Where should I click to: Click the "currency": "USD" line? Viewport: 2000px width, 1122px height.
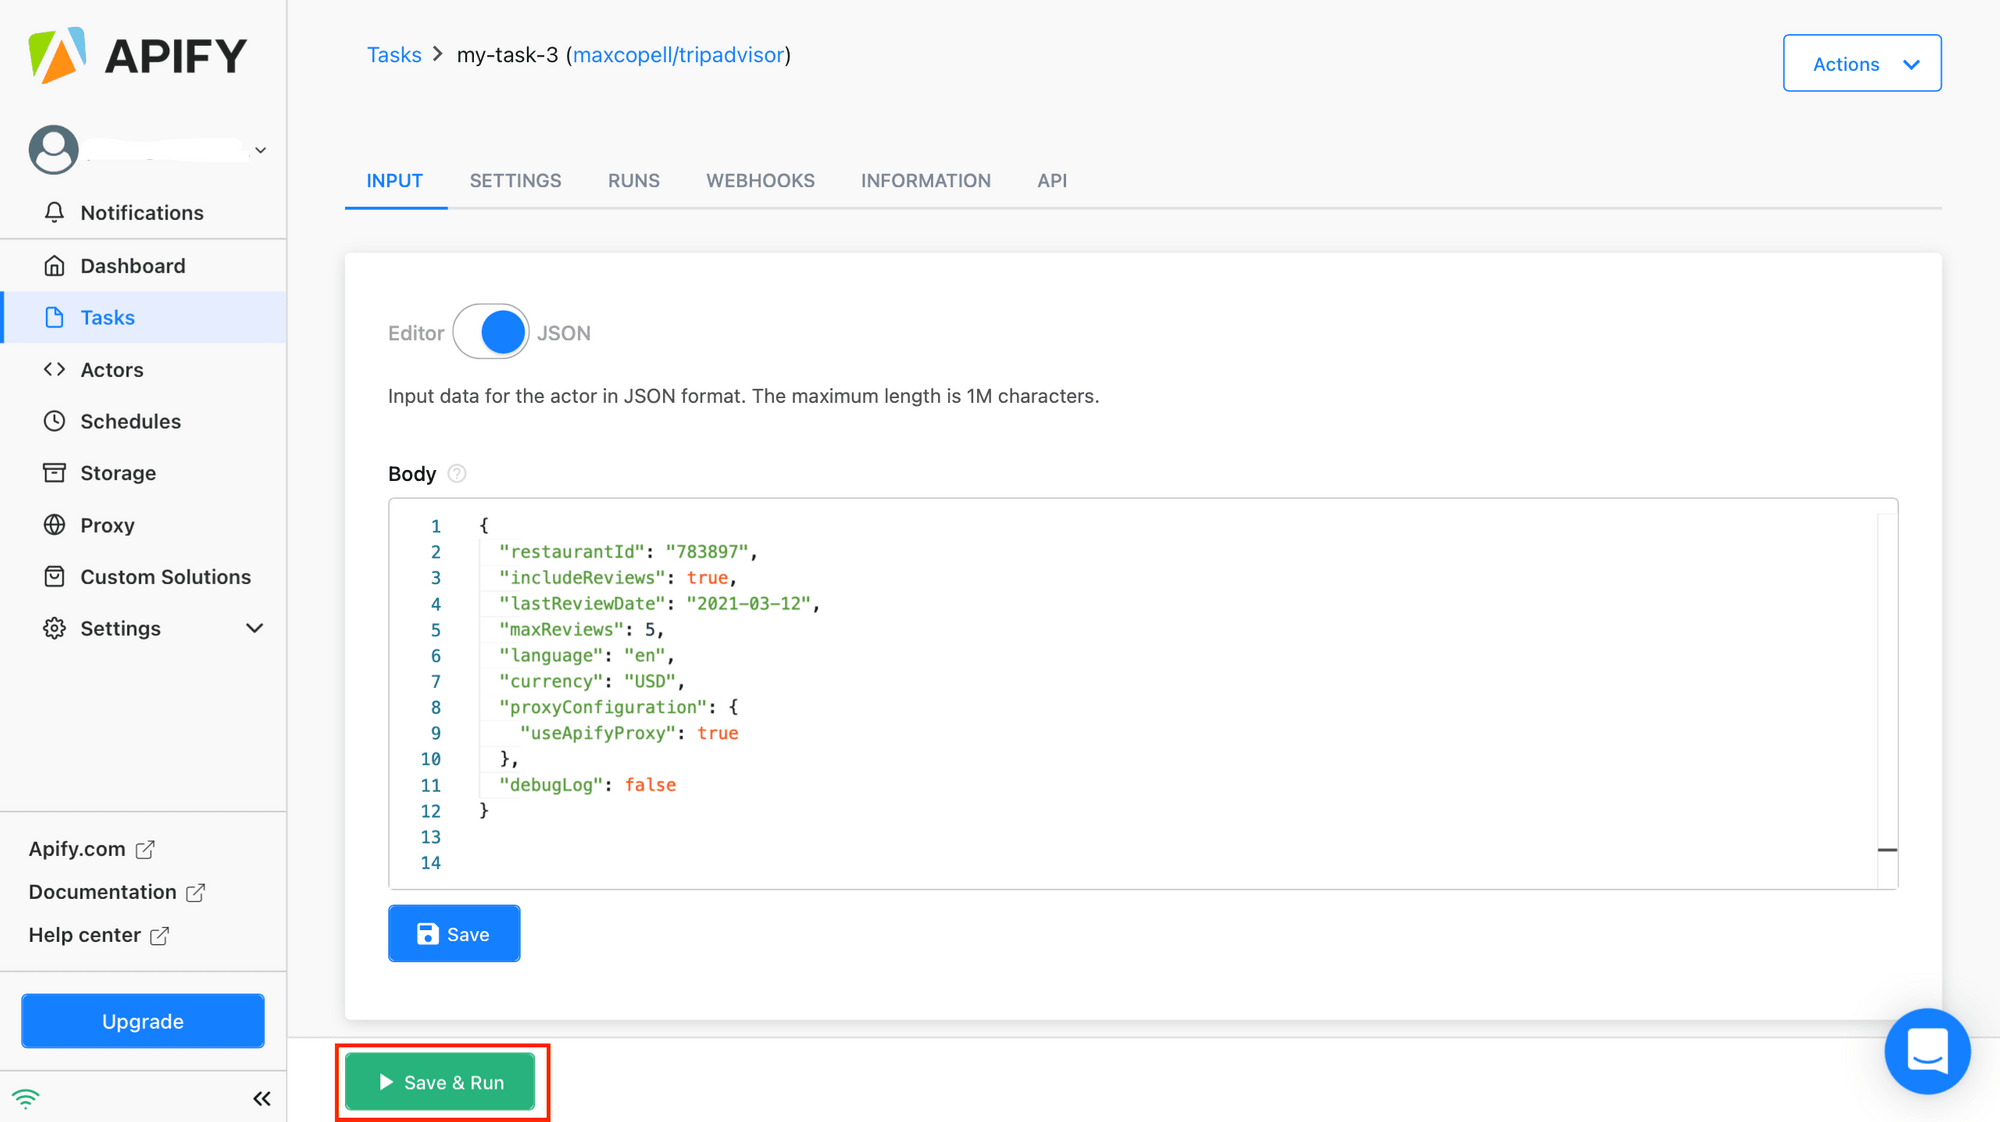(592, 681)
